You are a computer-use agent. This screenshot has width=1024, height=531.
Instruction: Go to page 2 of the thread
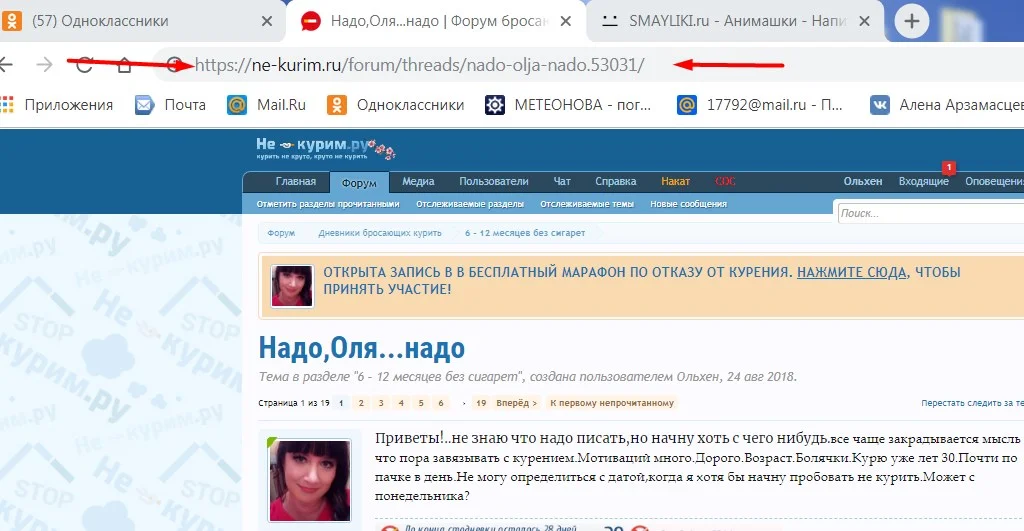tap(361, 403)
